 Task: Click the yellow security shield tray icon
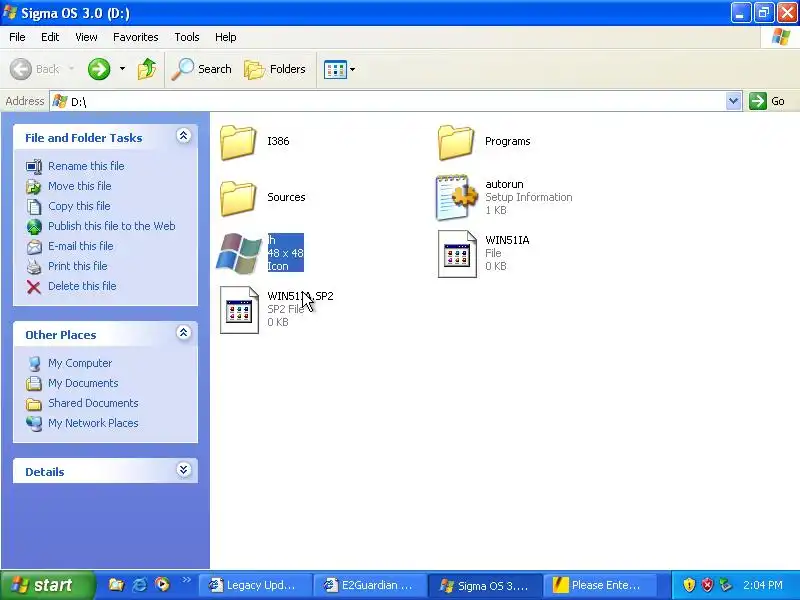pos(689,585)
